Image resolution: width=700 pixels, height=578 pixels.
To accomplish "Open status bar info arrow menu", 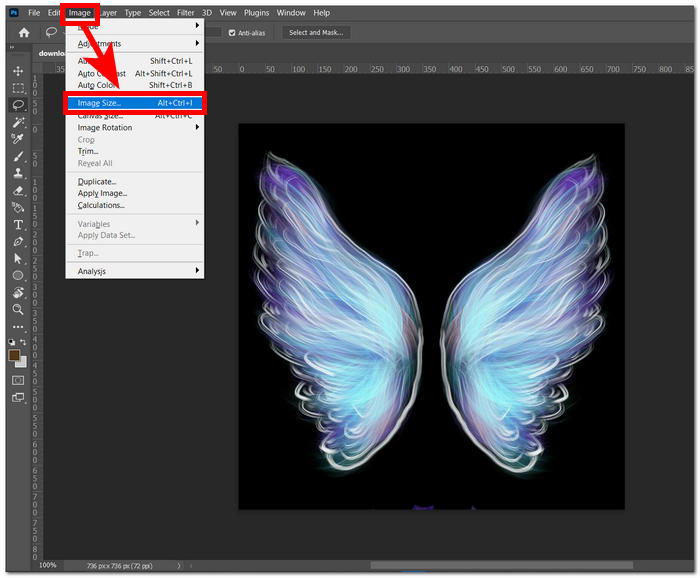I will pos(179,565).
